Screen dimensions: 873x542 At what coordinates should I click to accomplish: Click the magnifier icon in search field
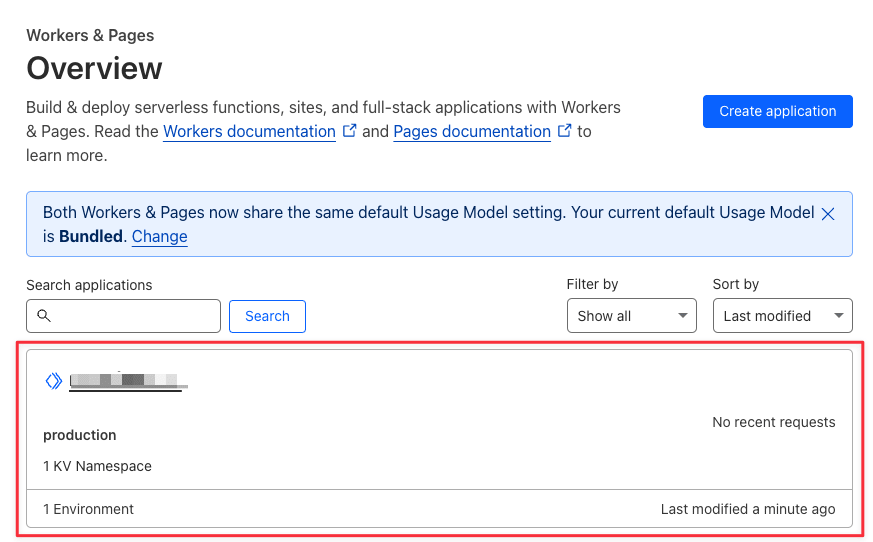44,316
